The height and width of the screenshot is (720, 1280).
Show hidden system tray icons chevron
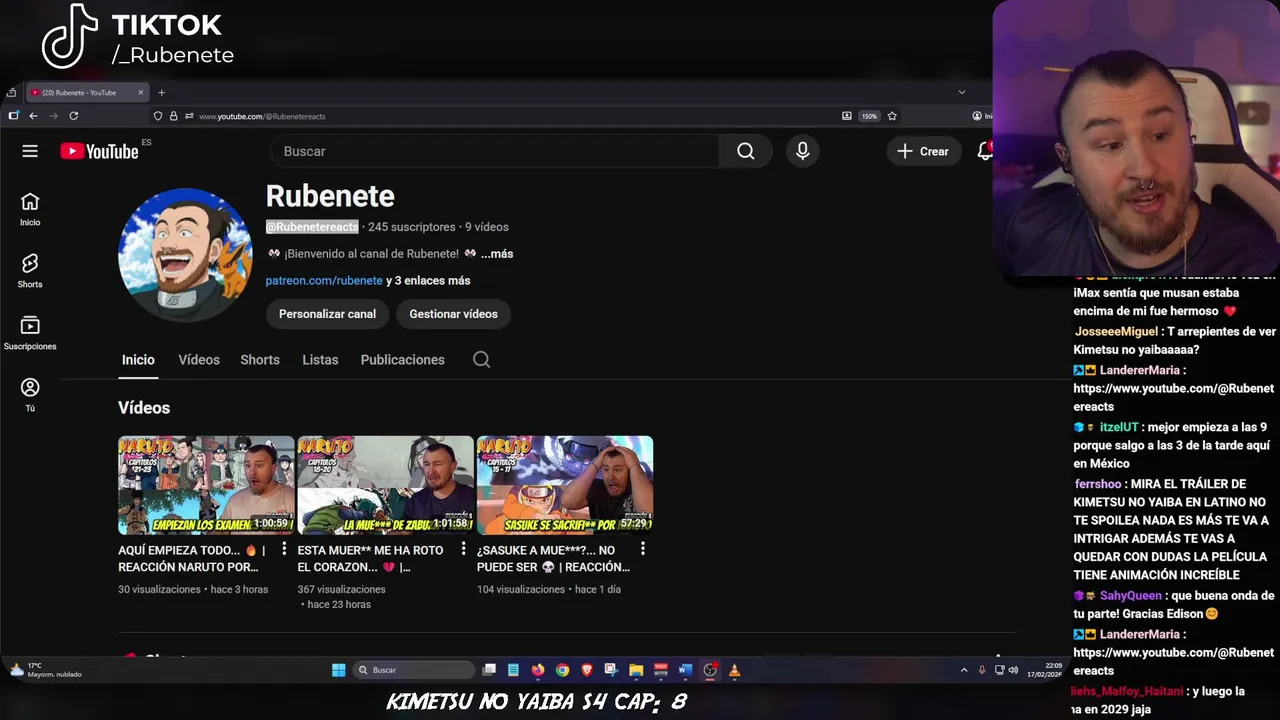click(x=964, y=670)
